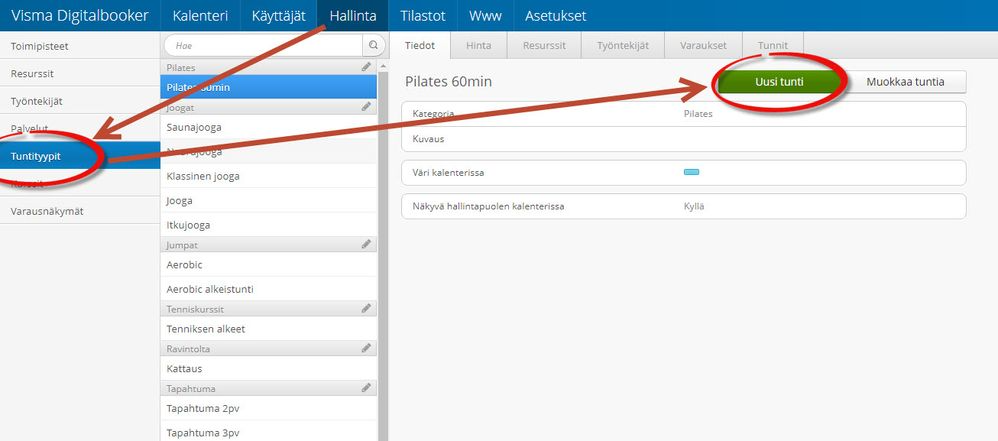Select Tapahtuma 2pv in the list
The image size is (998, 441).
point(269,408)
